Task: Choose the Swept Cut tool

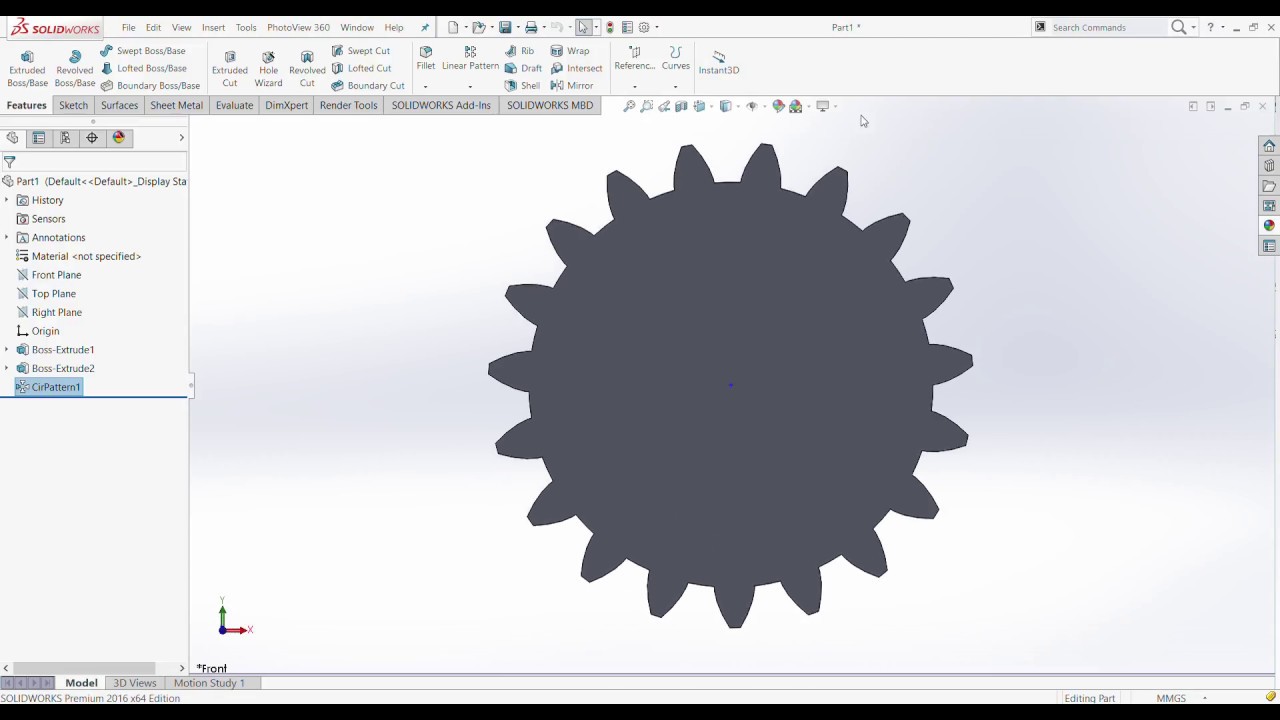Action: 361,51
